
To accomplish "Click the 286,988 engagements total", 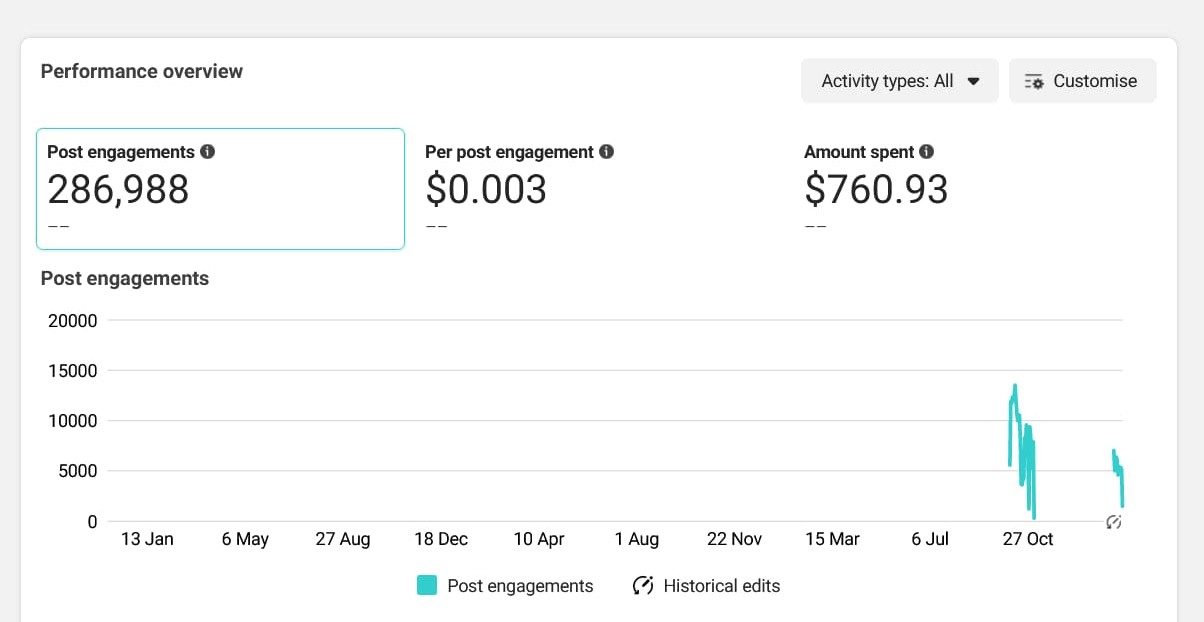I will click(x=118, y=189).
